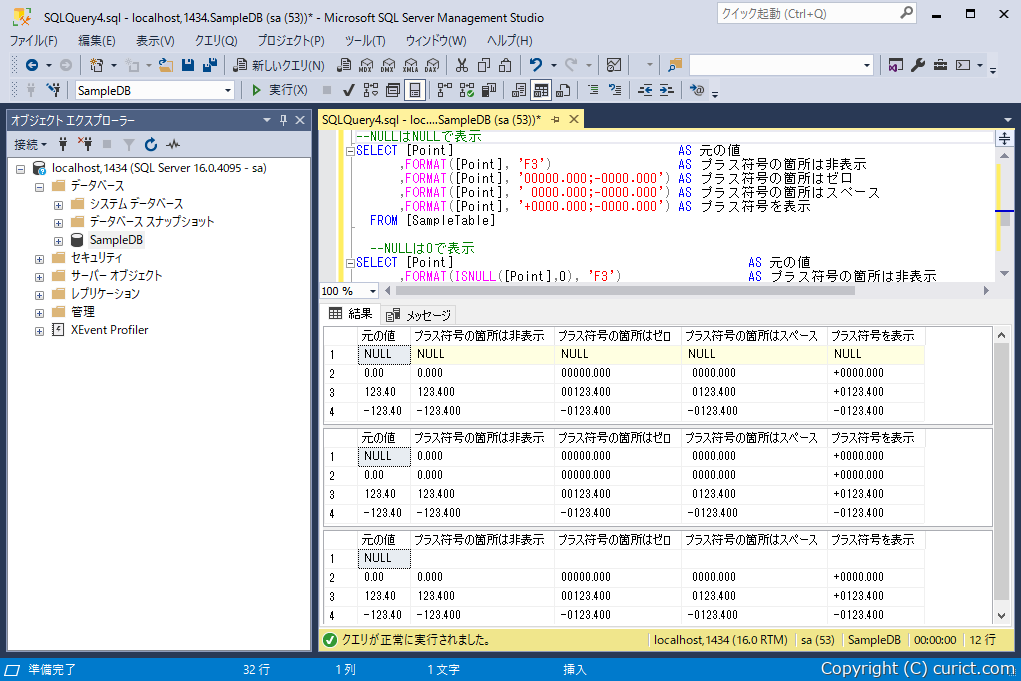1021x681 pixels.
Task: Switch to the メッセージ tab
Action: tap(419, 316)
